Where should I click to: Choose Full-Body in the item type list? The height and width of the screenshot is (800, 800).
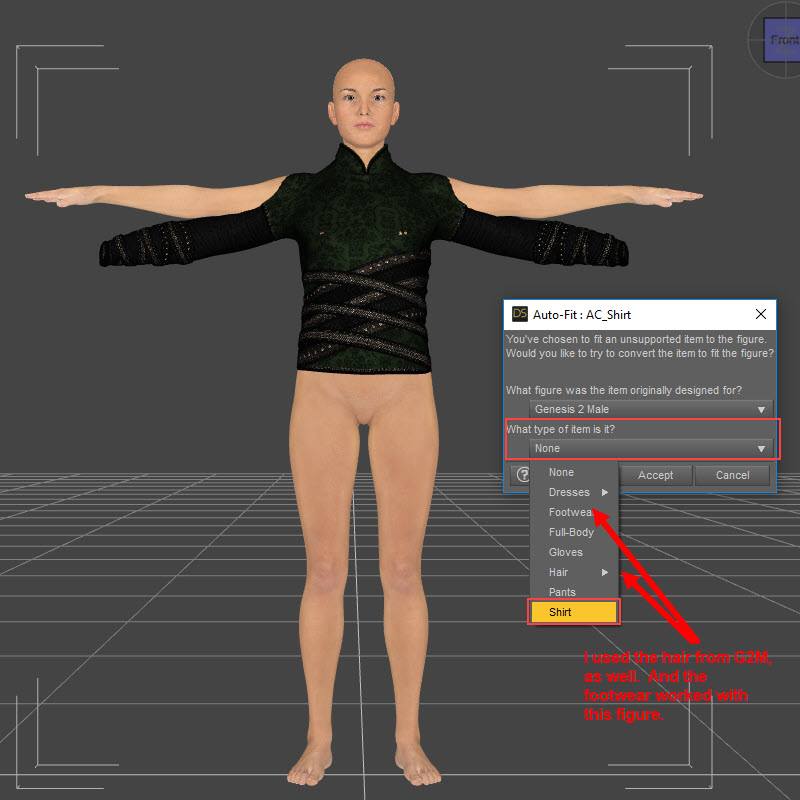[x=571, y=532]
